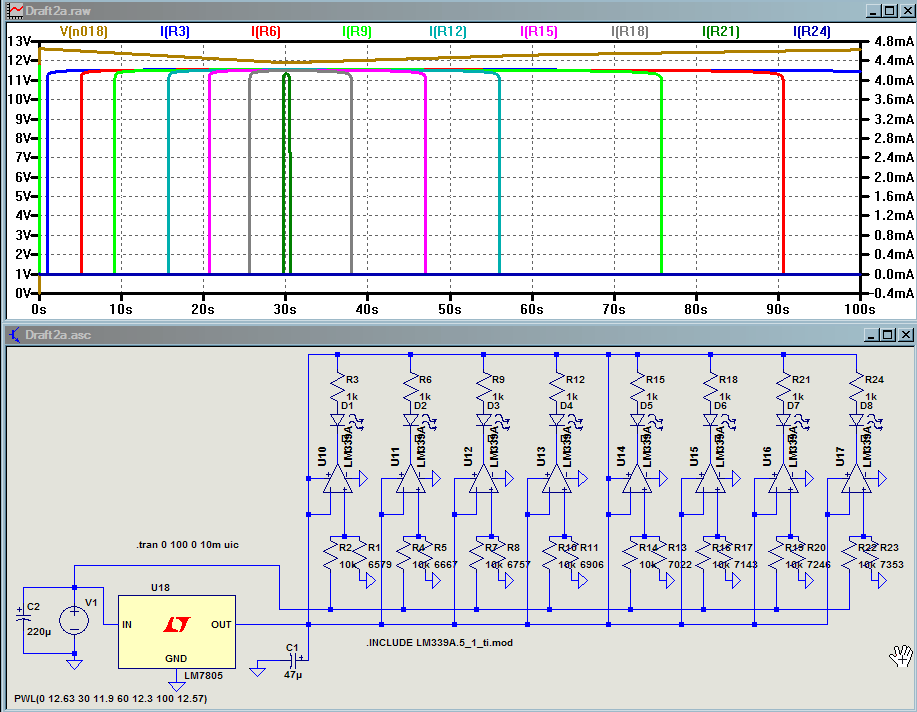Select the I(R6) trace label

point(266,32)
